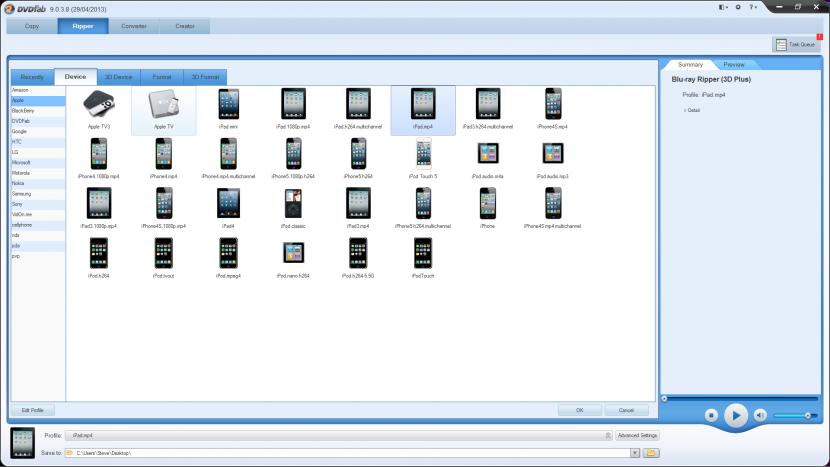The width and height of the screenshot is (830, 467).
Task: Select the Apple TV device profile
Action: [x=164, y=109]
